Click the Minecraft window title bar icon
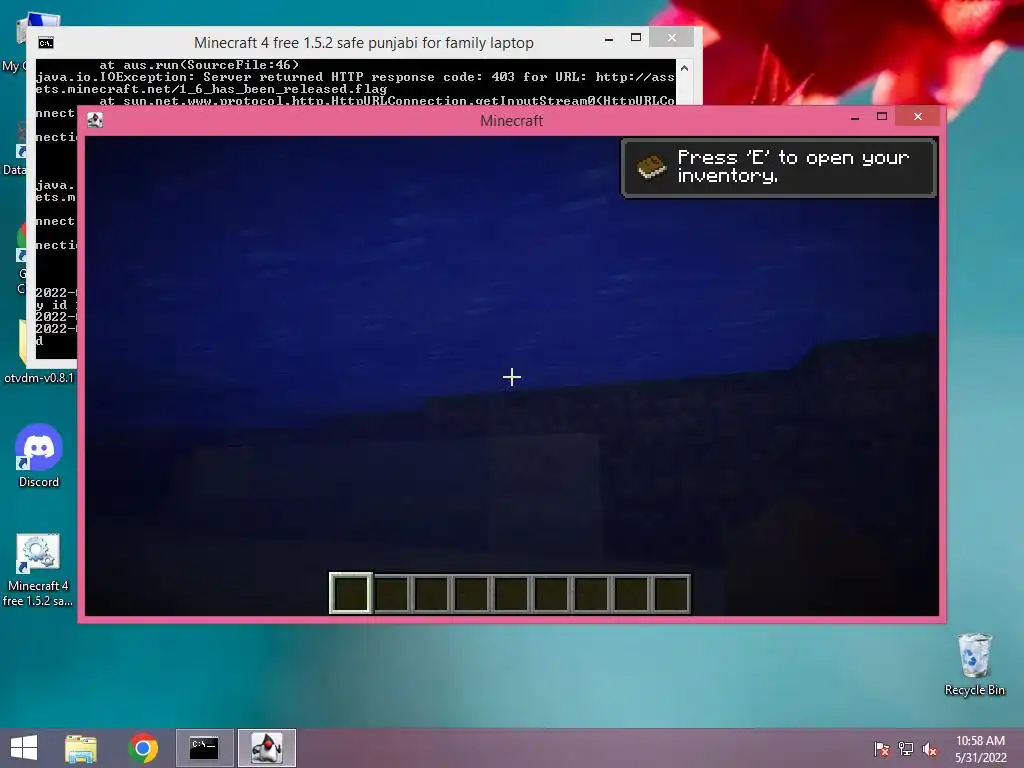The image size is (1024, 768). tap(95, 120)
